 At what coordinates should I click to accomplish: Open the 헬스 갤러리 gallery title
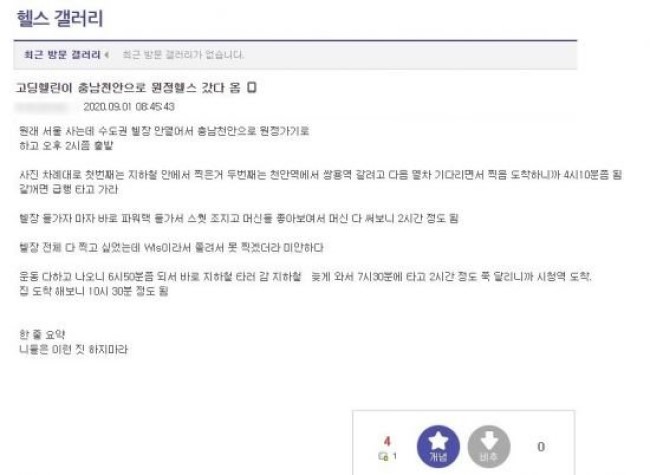tap(60, 19)
